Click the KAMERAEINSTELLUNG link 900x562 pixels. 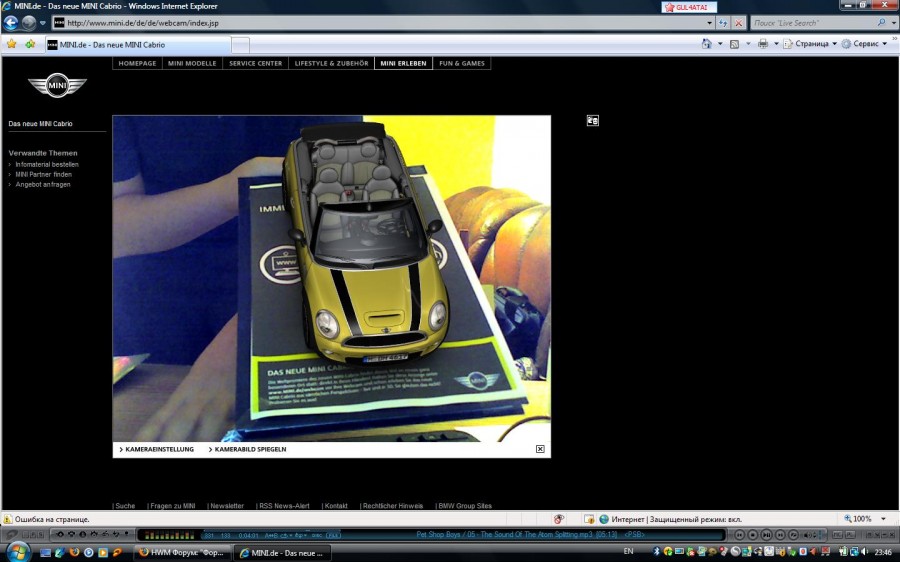point(159,449)
